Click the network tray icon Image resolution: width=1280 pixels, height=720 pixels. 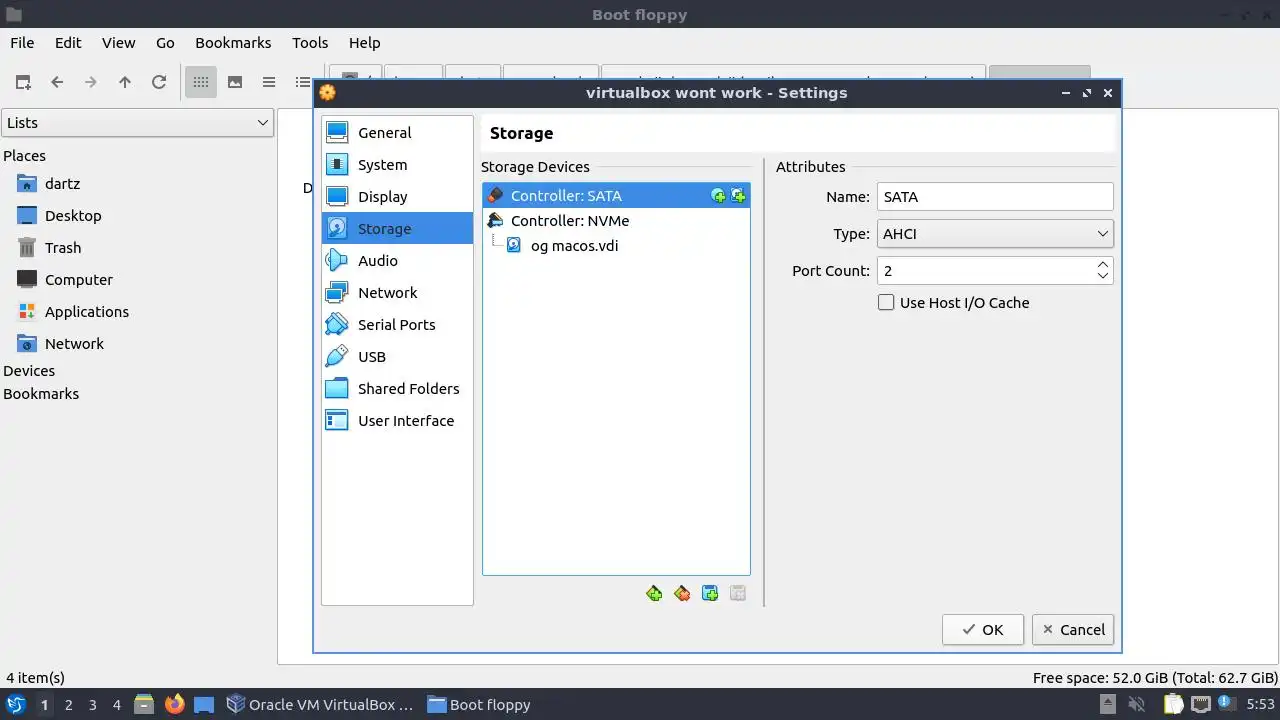(x=1201, y=704)
